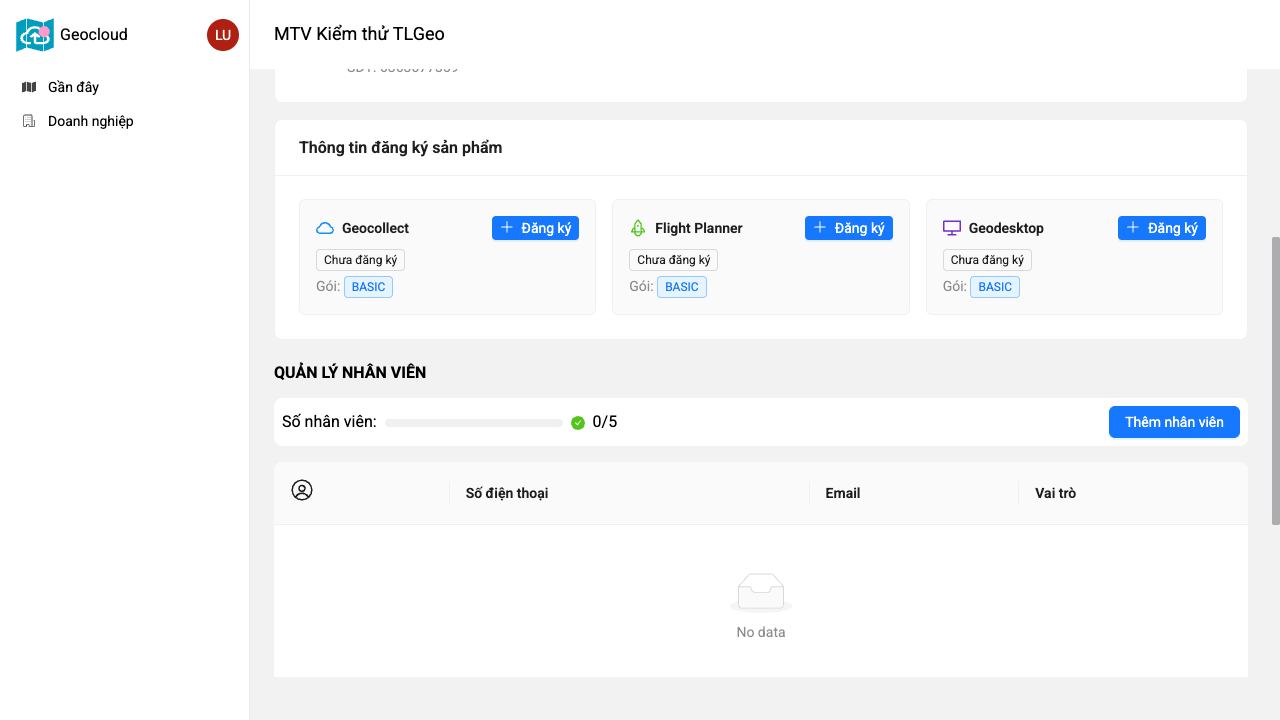Click the BASIC tag under Geocollect
This screenshot has height=720, width=1280.
(368, 287)
